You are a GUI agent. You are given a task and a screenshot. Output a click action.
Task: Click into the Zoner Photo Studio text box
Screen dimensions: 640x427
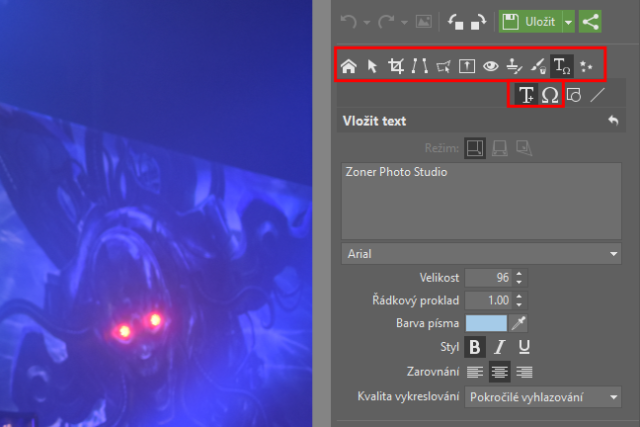point(481,201)
